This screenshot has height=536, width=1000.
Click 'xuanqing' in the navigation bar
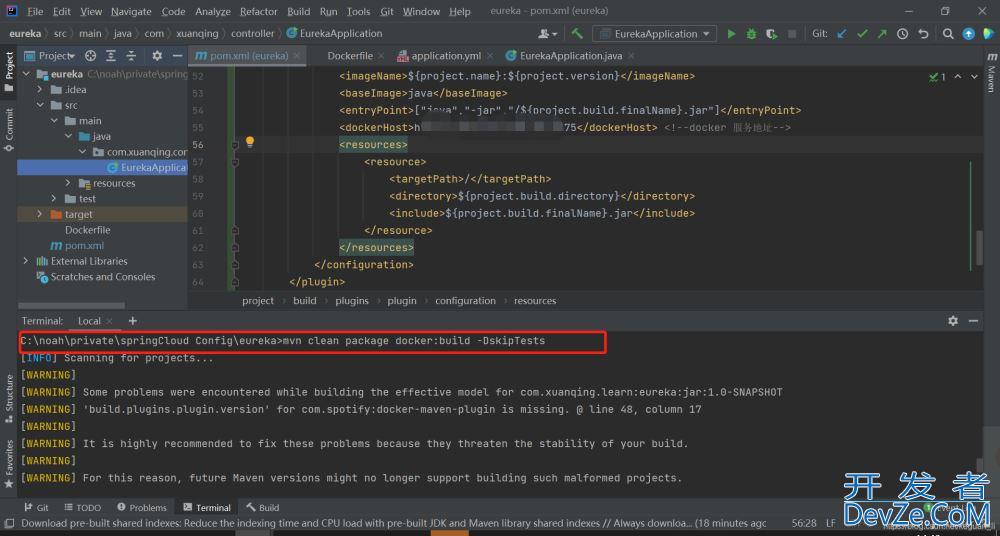(x=198, y=34)
